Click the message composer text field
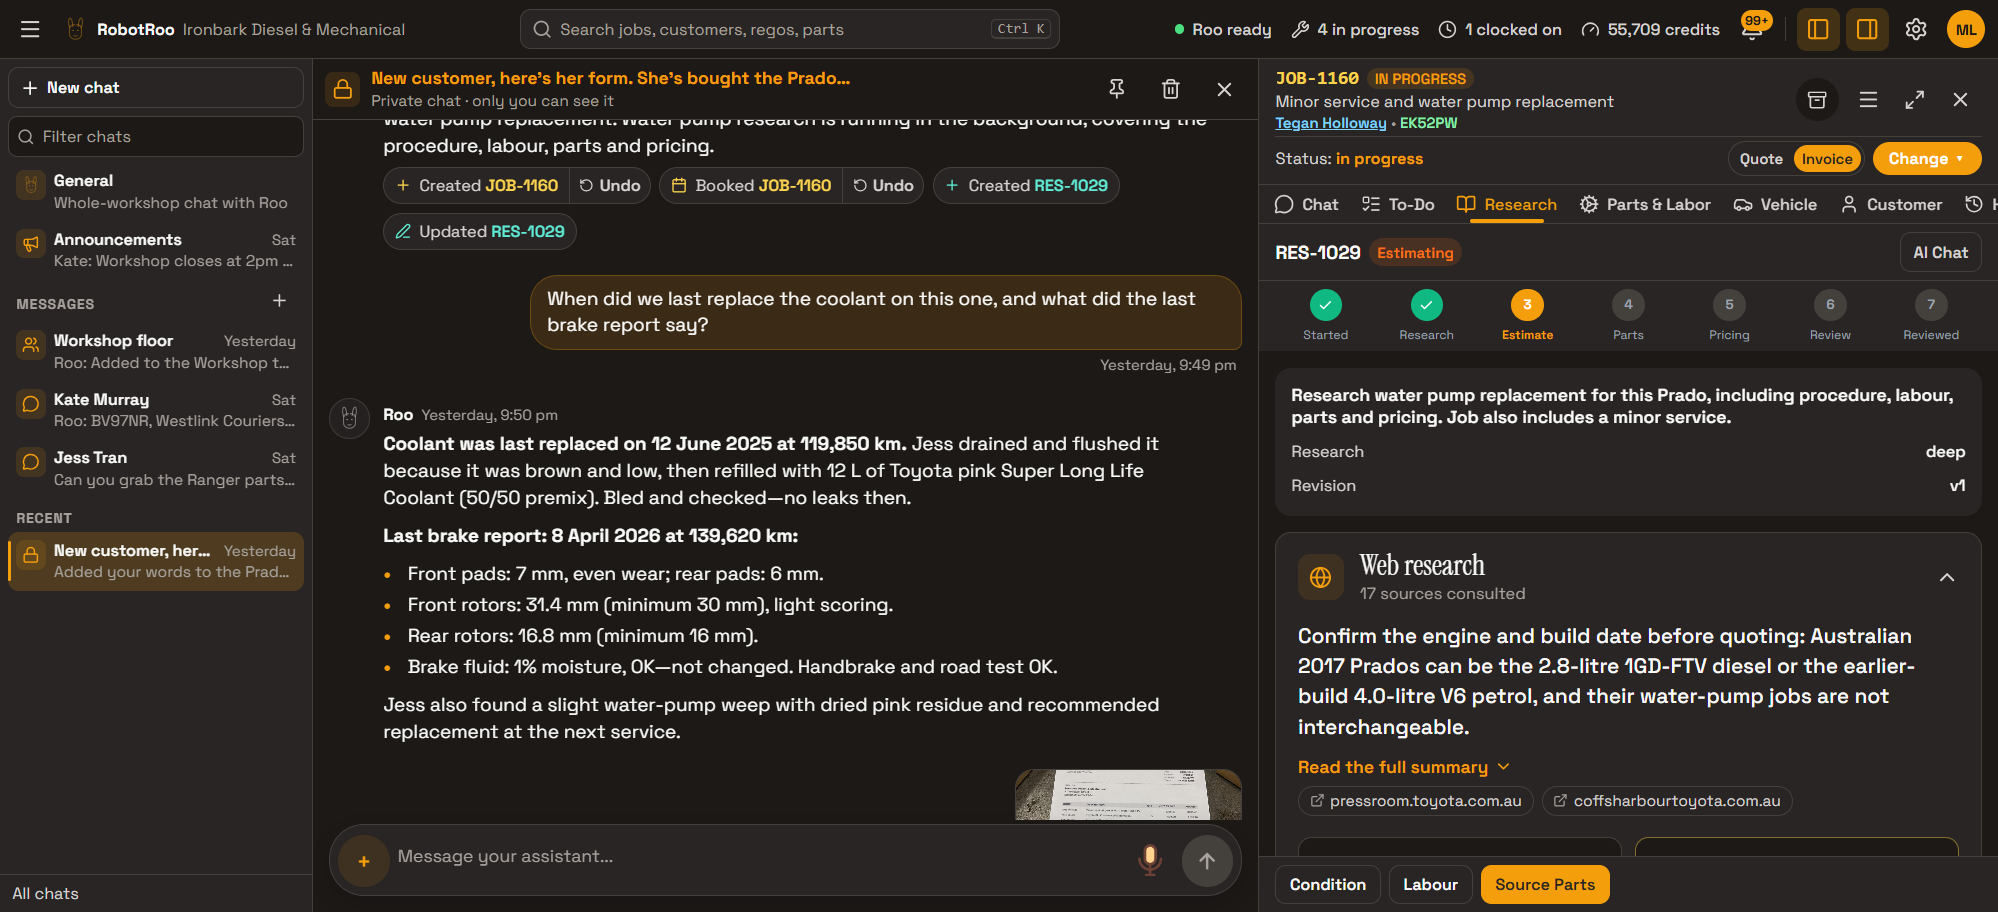This screenshot has height=912, width=1998. click(x=760, y=857)
